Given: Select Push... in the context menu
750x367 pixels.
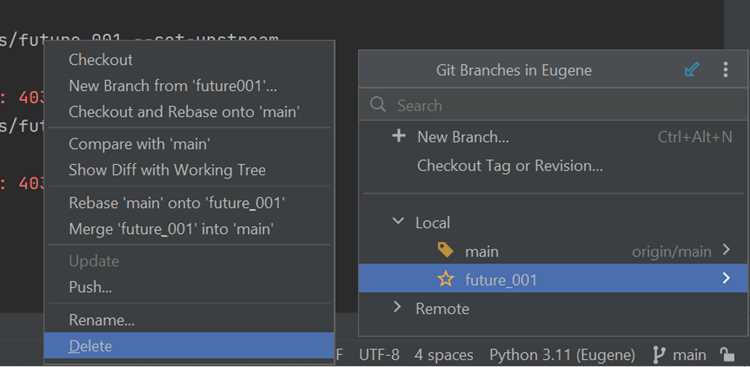Looking at the screenshot, I should (x=189, y=287).
